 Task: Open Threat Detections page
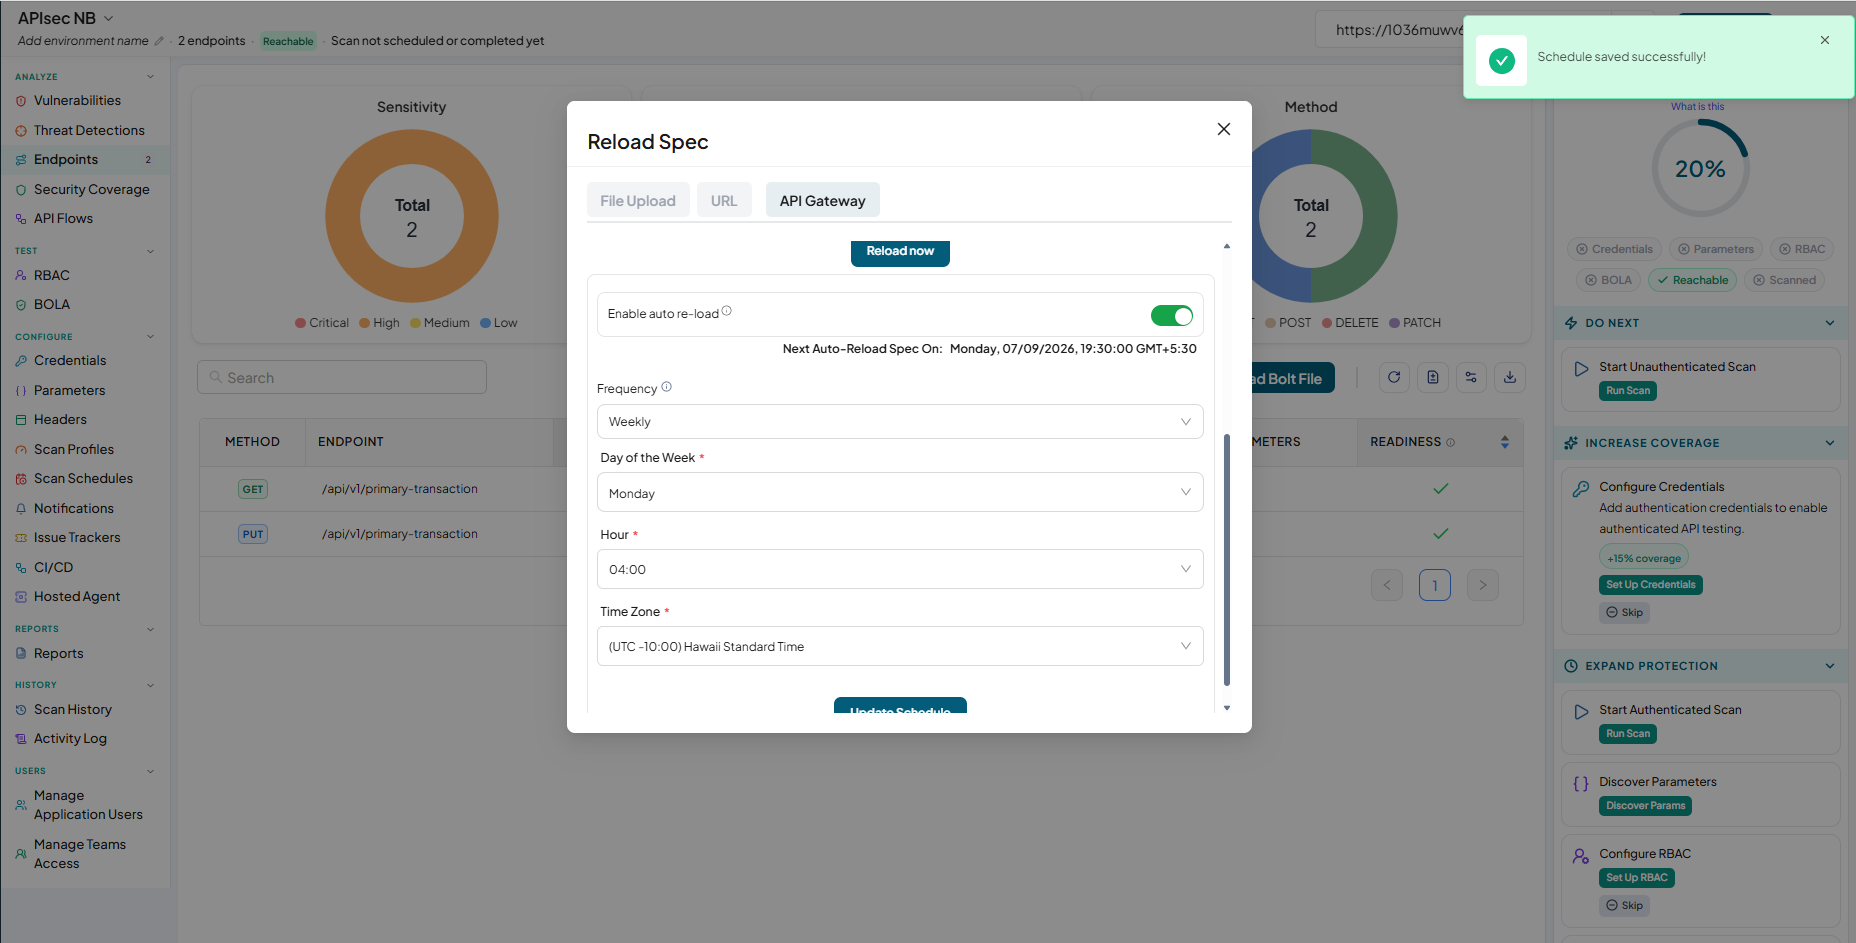(89, 130)
